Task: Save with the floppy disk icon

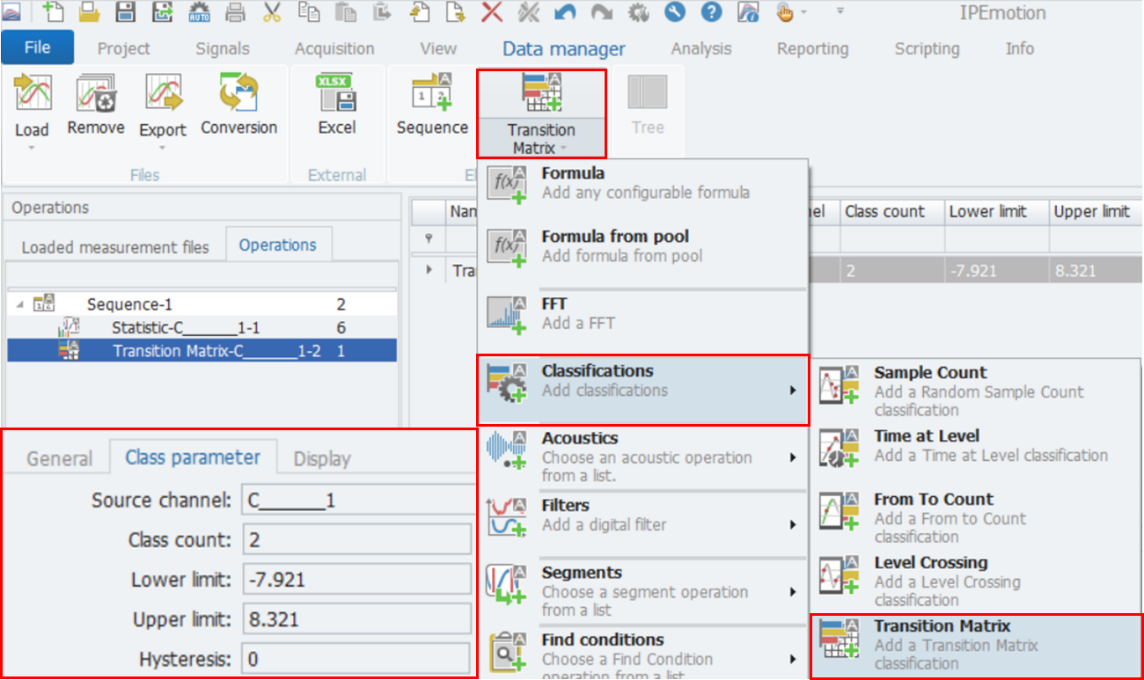Action: tap(125, 12)
